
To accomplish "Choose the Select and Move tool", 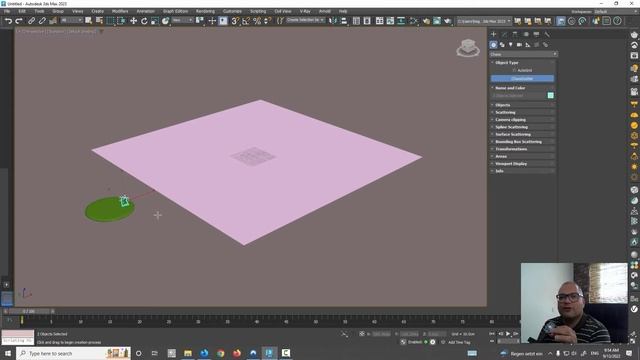I will pyautogui.click(x=133, y=21).
